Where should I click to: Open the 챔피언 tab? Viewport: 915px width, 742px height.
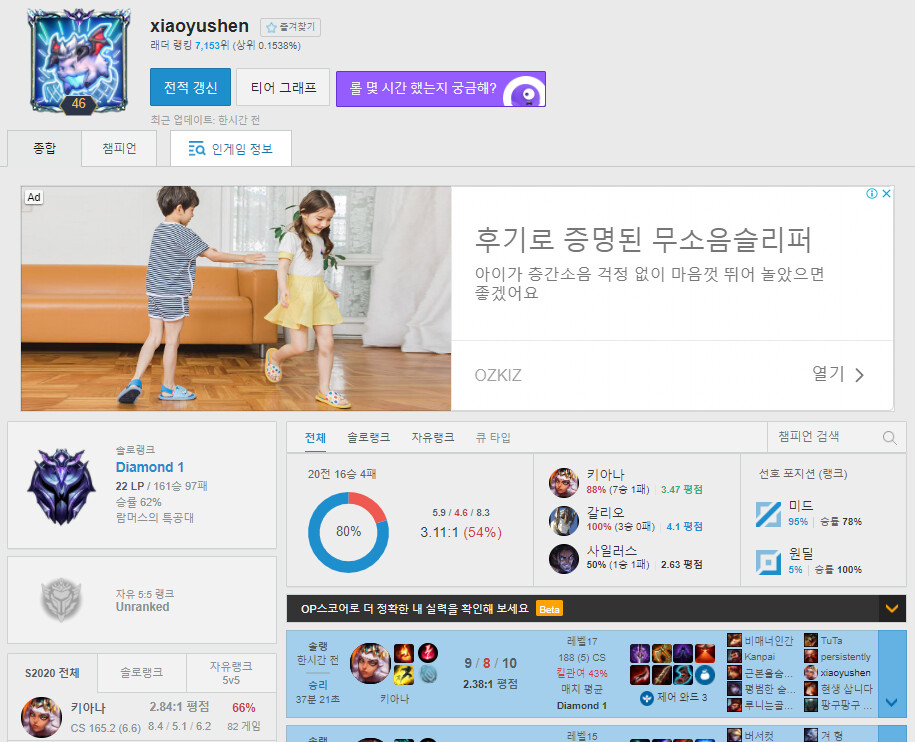[x=119, y=149]
